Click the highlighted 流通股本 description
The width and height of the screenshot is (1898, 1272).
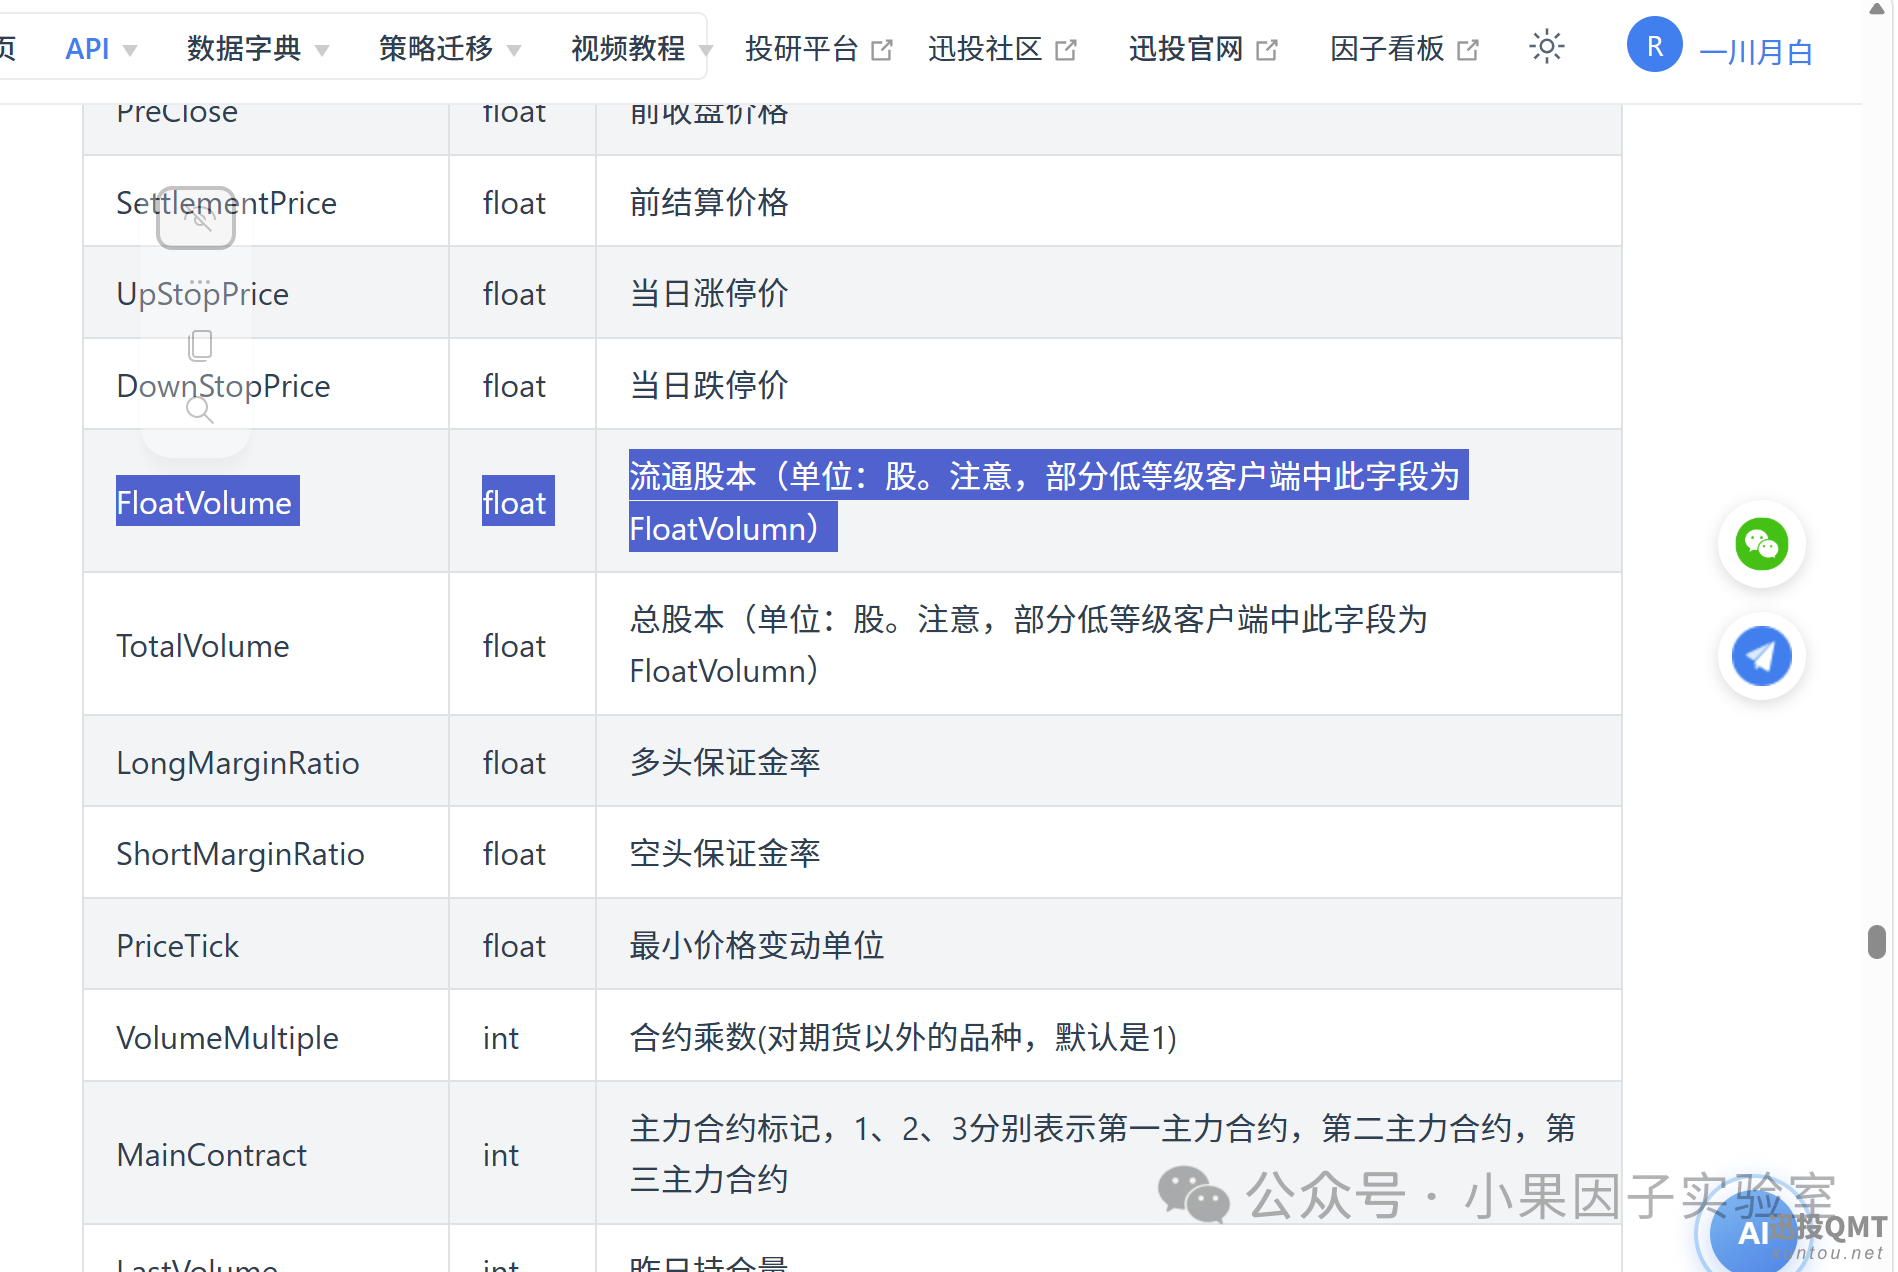click(1048, 501)
